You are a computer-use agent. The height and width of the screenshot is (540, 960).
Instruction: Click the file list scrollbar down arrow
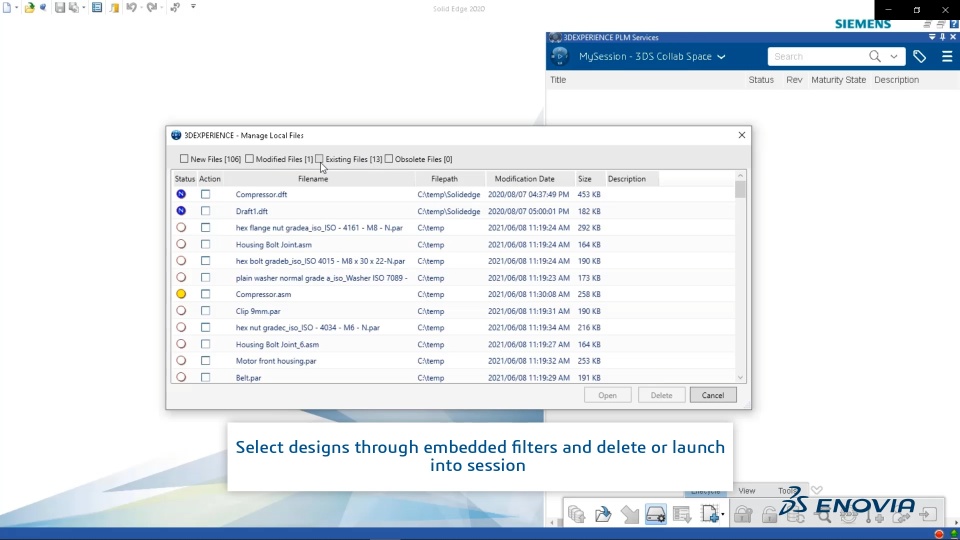[740, 378]
